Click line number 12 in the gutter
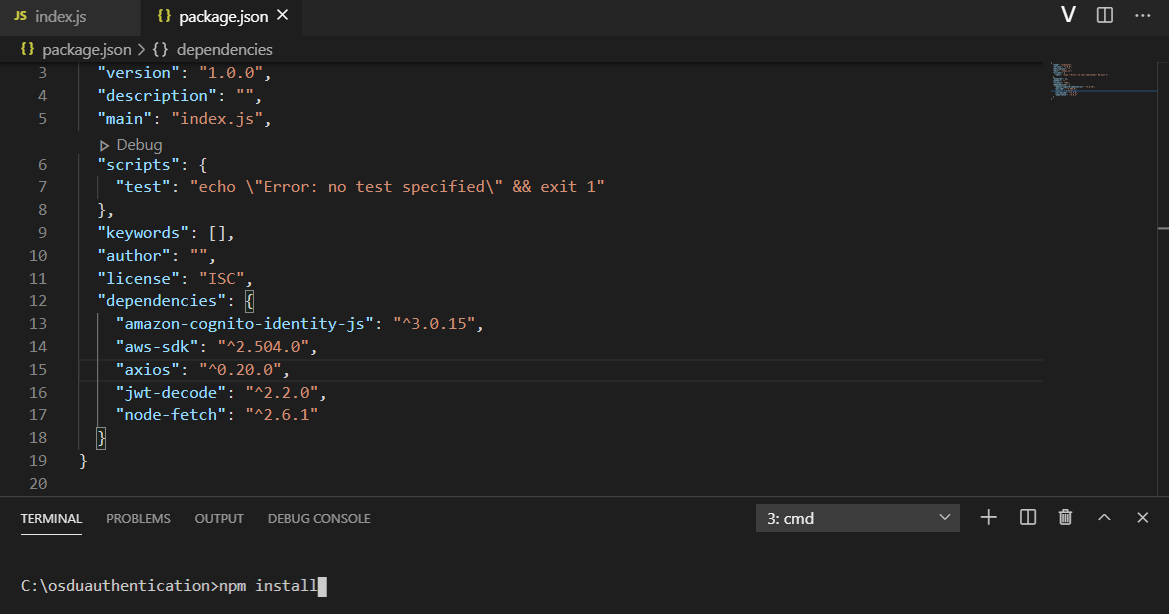The height and width of the screenshot is (614, 1169). click(38, 300)
